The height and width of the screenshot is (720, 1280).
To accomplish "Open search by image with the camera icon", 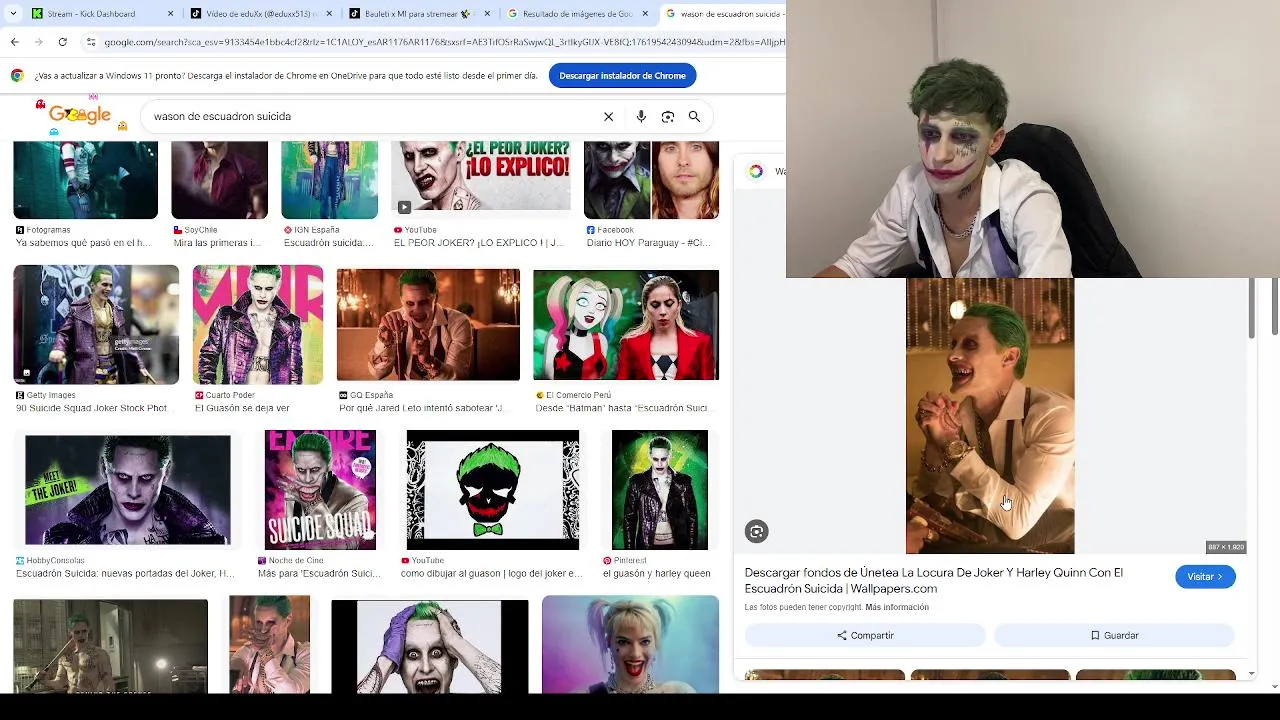I will (x=668, y=117).
